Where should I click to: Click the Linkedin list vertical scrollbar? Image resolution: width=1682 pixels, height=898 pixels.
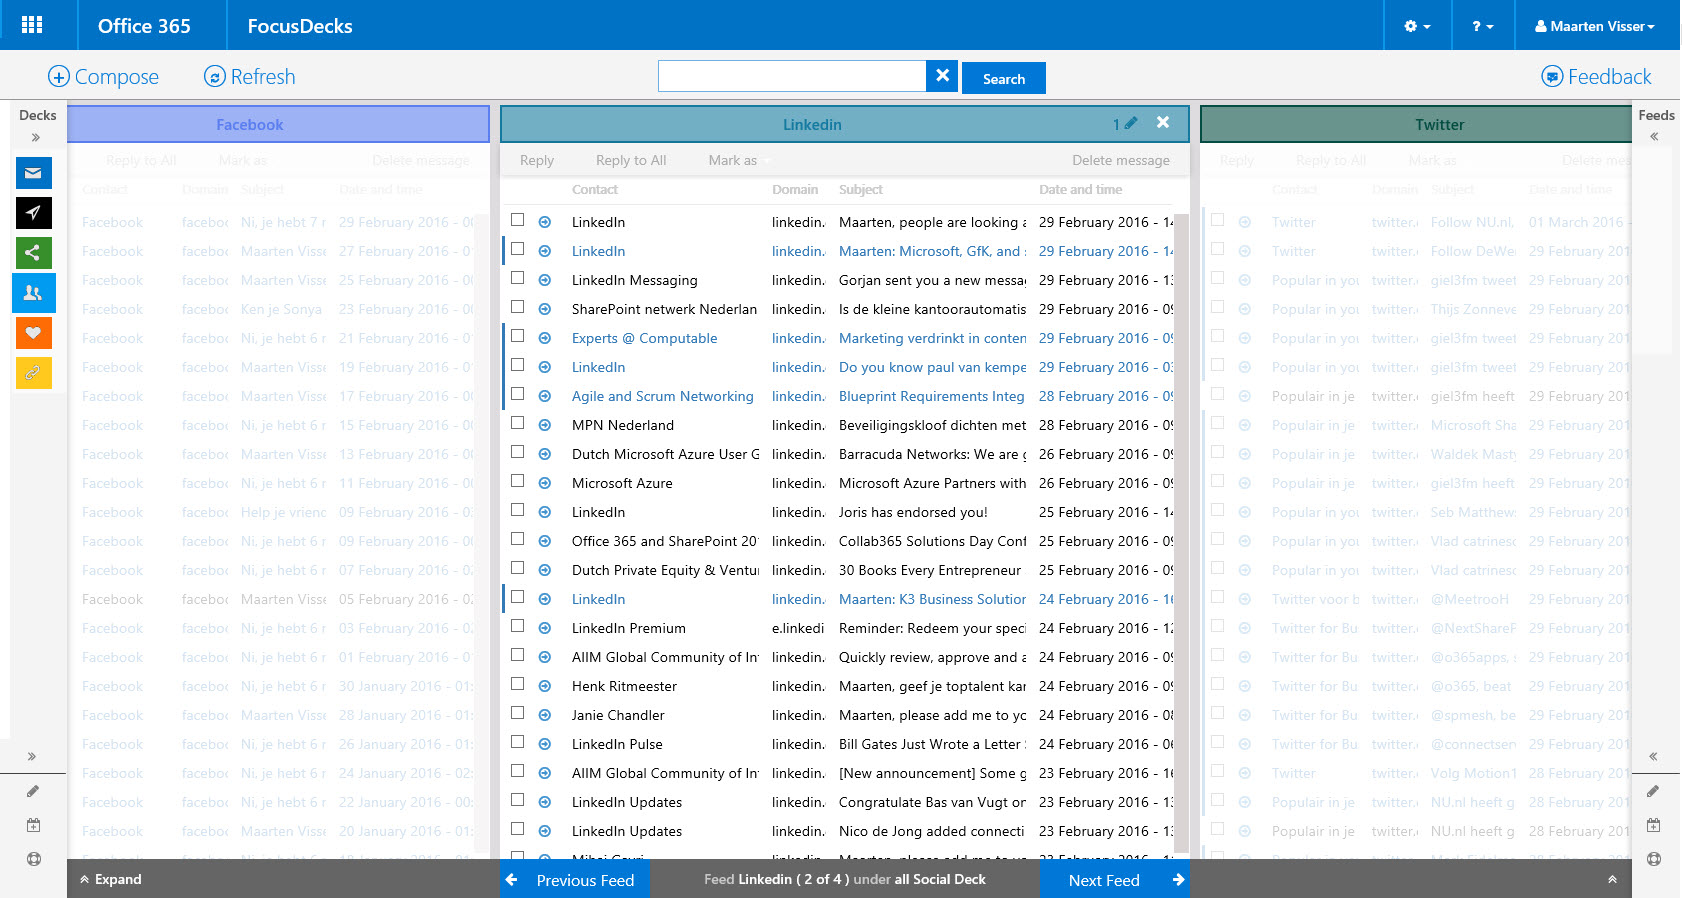click(x=1181, y=533)
